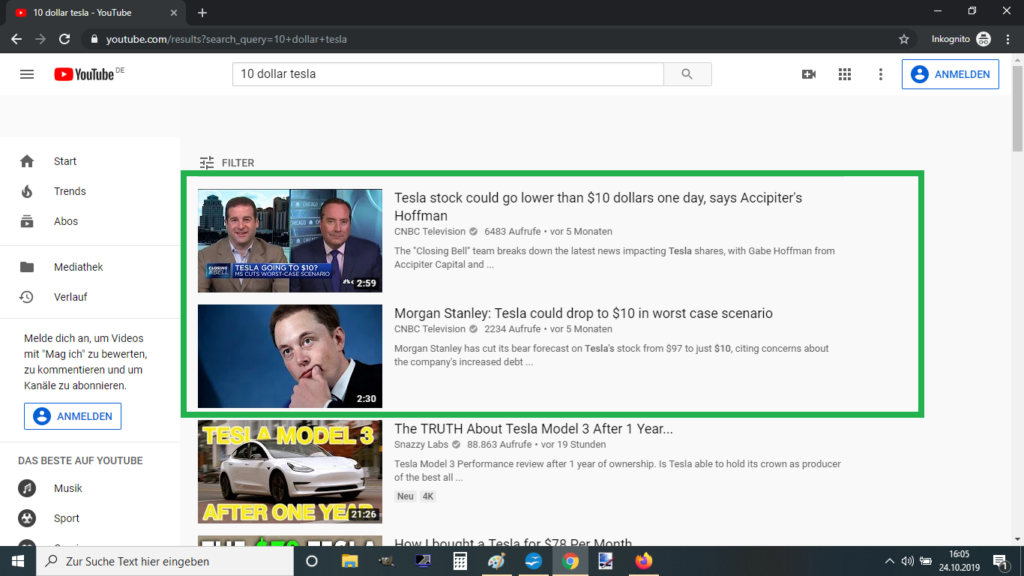Bookmark this page with the star icon

click(904, 39)
